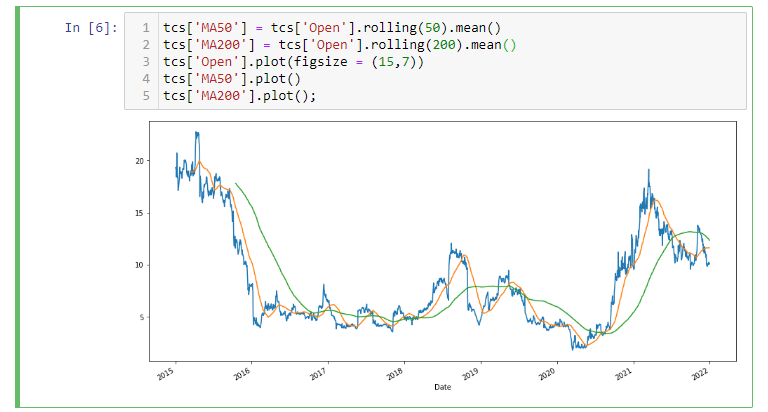Click the 5 y-axis tick label
Viewport: 768px width, 412px height.
144,317
